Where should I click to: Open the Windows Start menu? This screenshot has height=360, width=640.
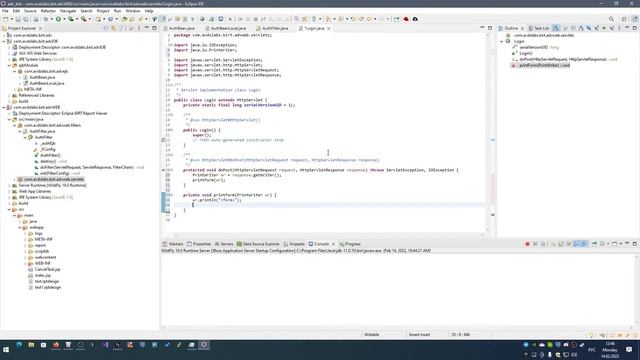pyautogui.click(x=6, y=350)
